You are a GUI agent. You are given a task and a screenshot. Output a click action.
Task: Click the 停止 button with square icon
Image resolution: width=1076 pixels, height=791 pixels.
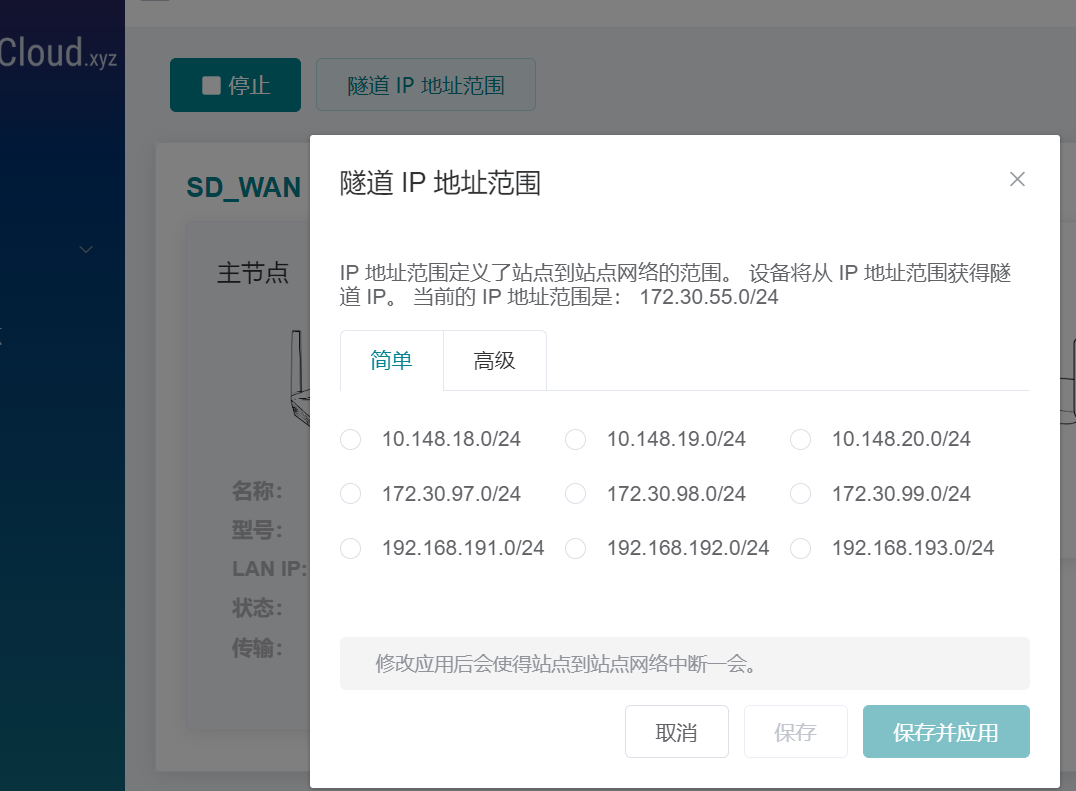(x=235, y=85)
